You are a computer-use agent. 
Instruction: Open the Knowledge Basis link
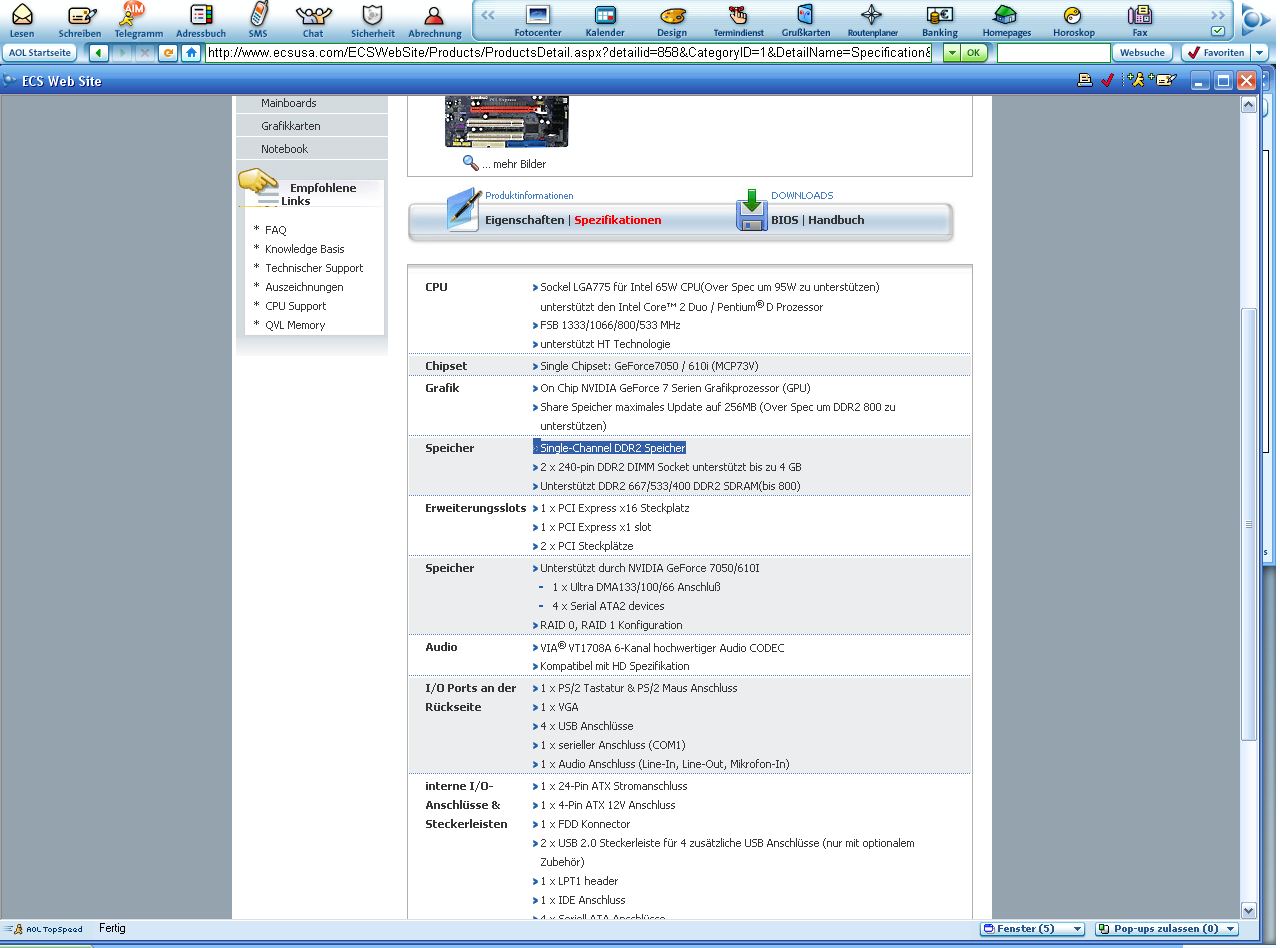click(305, 249)
